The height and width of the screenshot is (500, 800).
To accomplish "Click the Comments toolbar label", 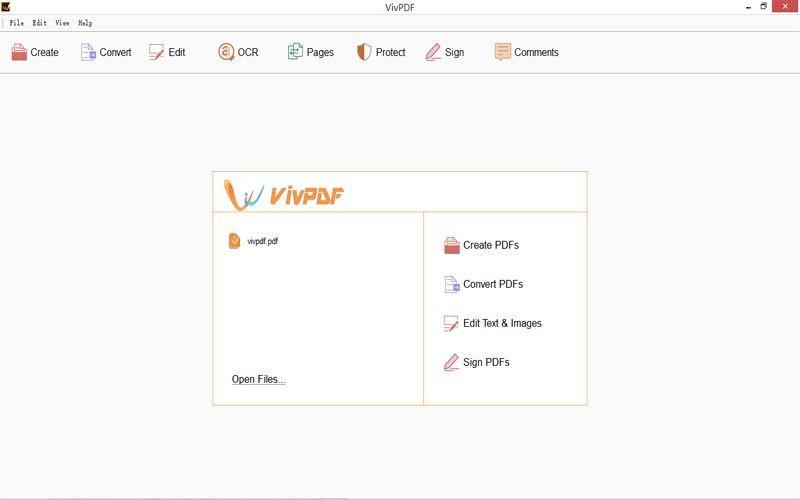I will (x=536, y=52).
